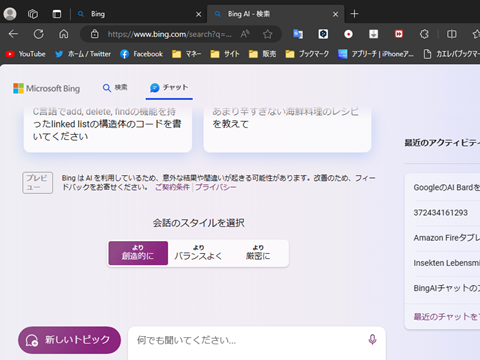Open the YouTube bookmark
This screenshot has height=360, width=480.
(x=25, y=54)
